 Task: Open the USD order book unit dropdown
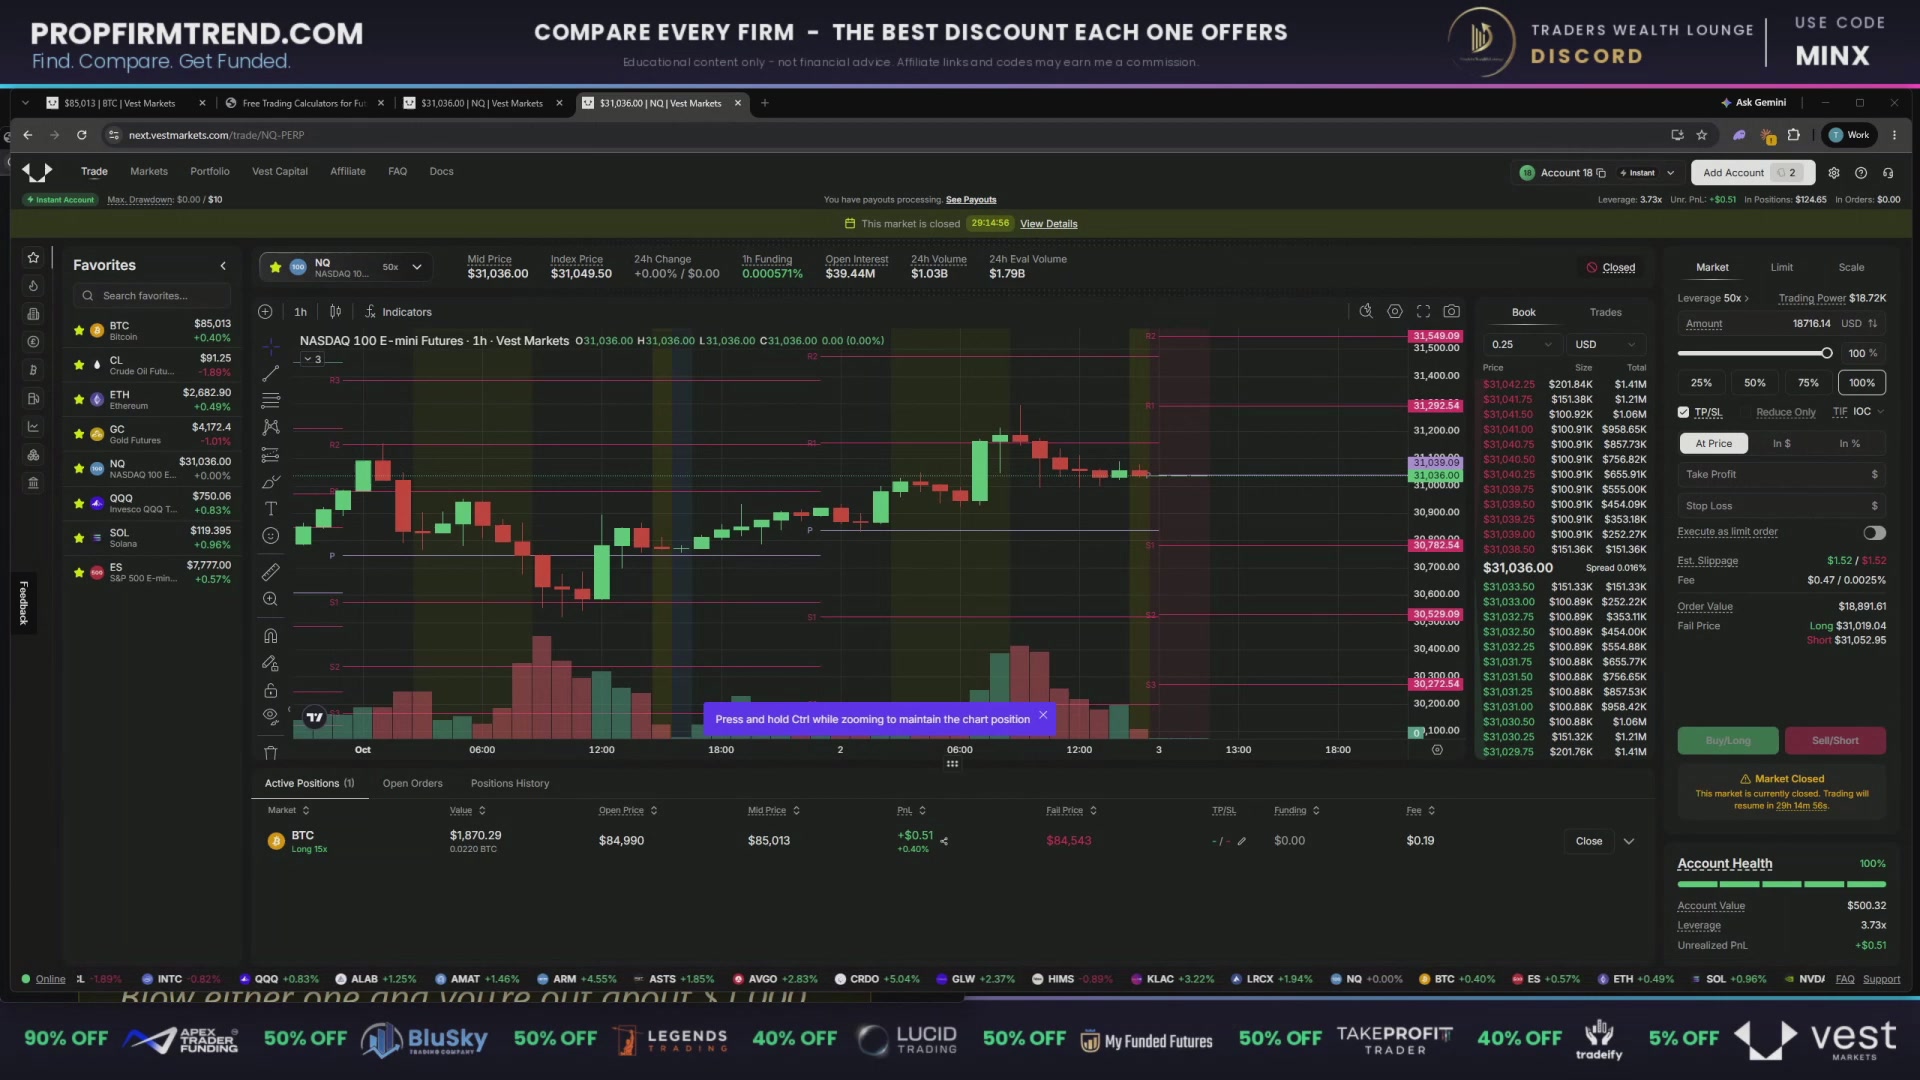(x=1606, y=344)
